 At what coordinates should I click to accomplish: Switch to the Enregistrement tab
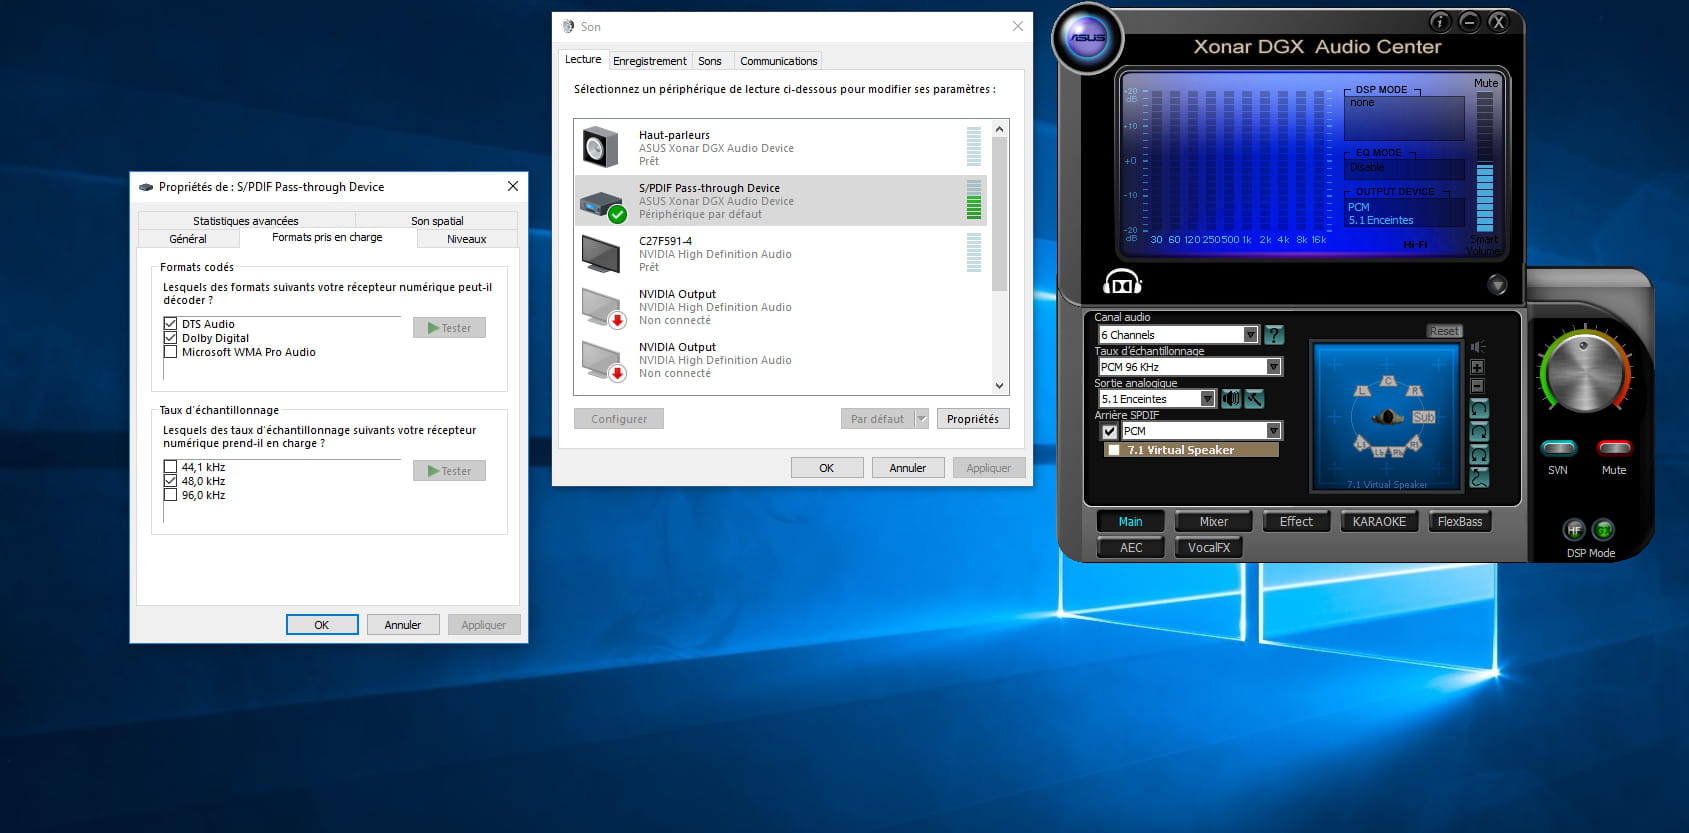(650, 61)
